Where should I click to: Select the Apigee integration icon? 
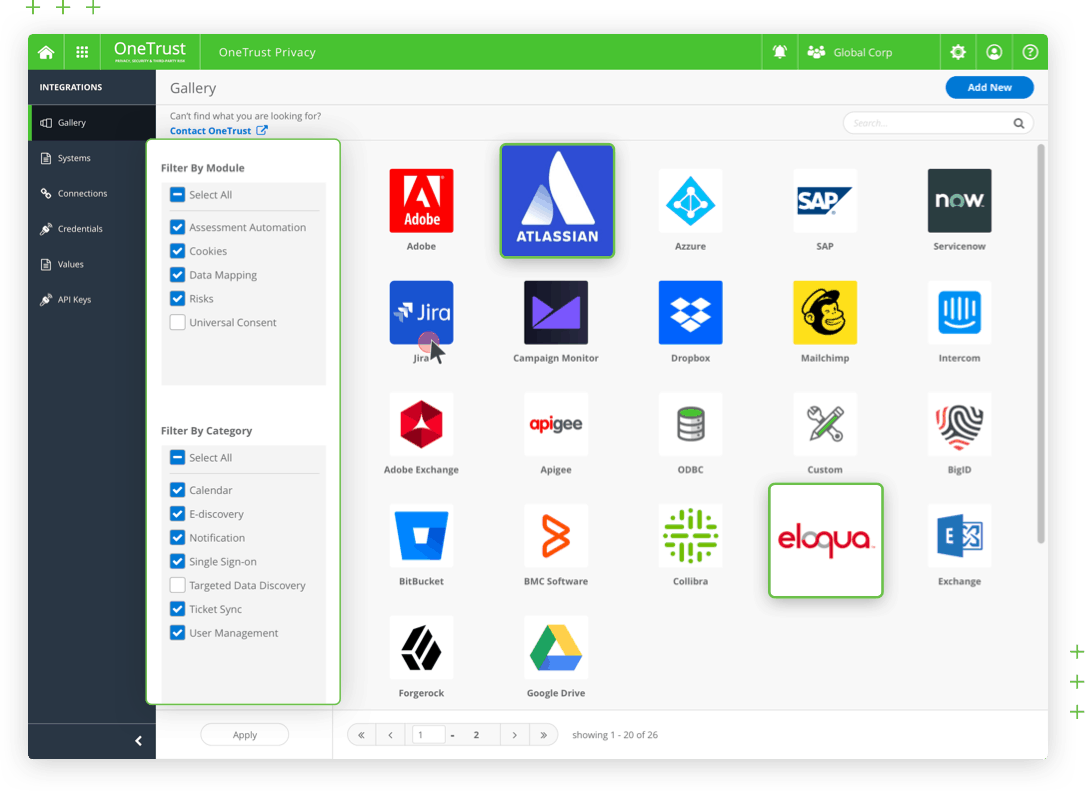tap(555, 424)
